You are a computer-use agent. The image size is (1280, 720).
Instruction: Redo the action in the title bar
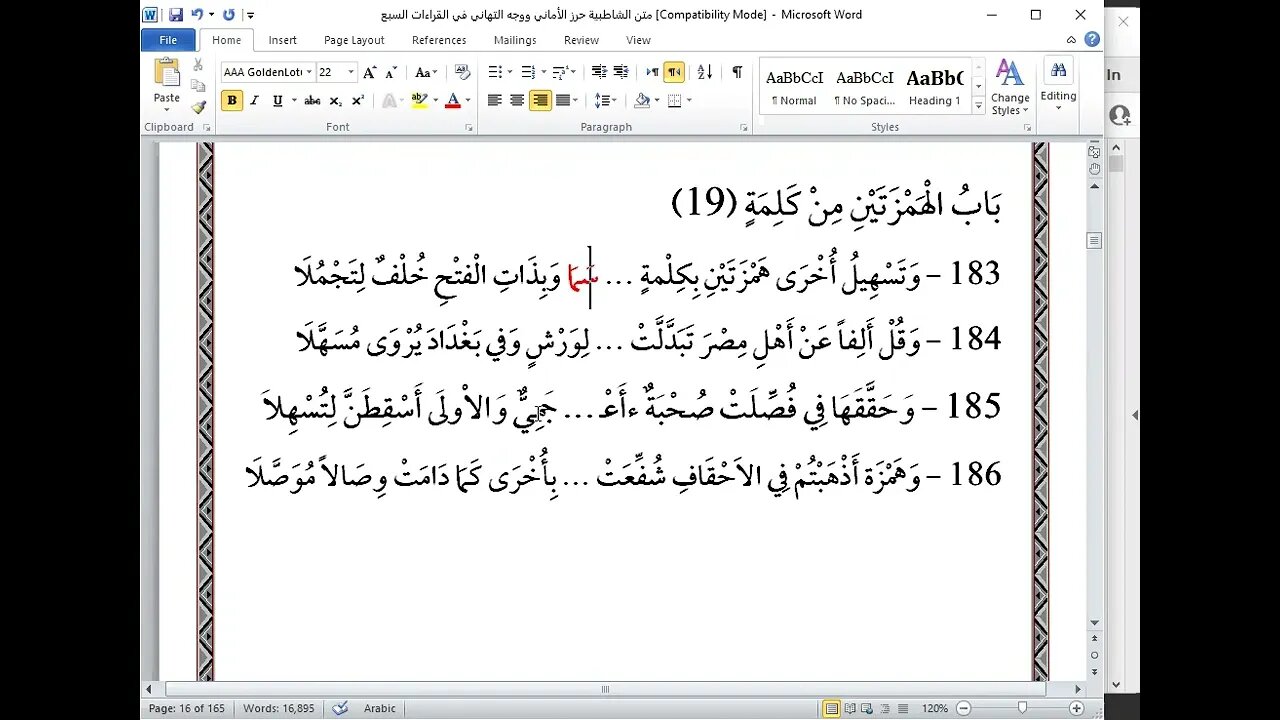(x=229, y=15)
